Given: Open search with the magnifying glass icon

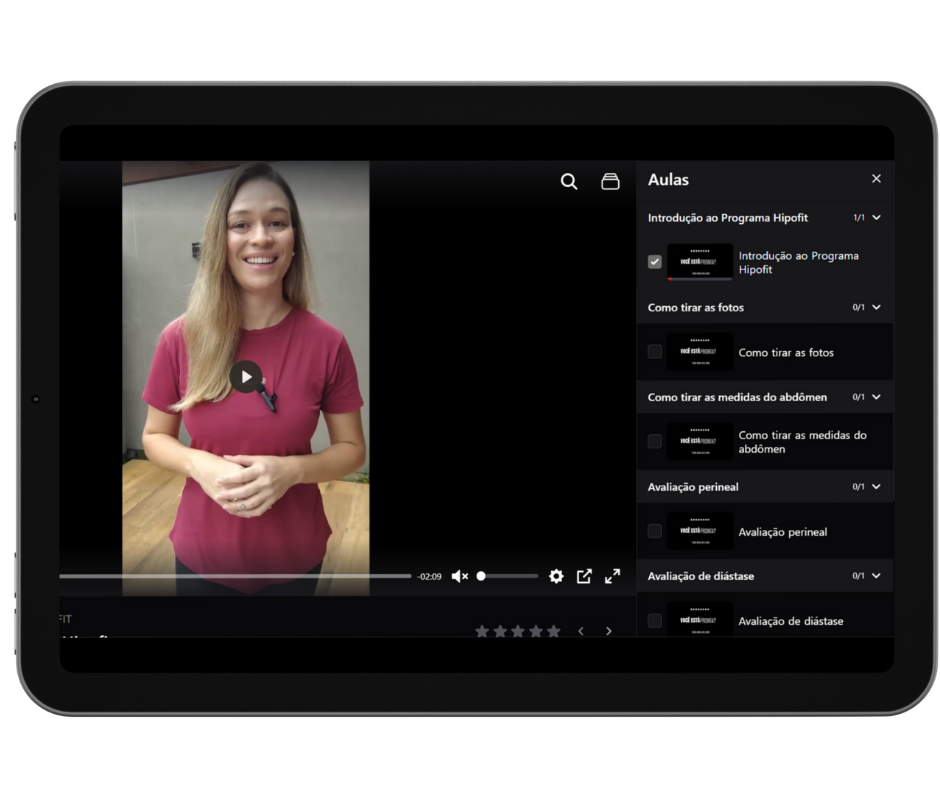Looking at the screenshot, I should [x=569, y=181].
